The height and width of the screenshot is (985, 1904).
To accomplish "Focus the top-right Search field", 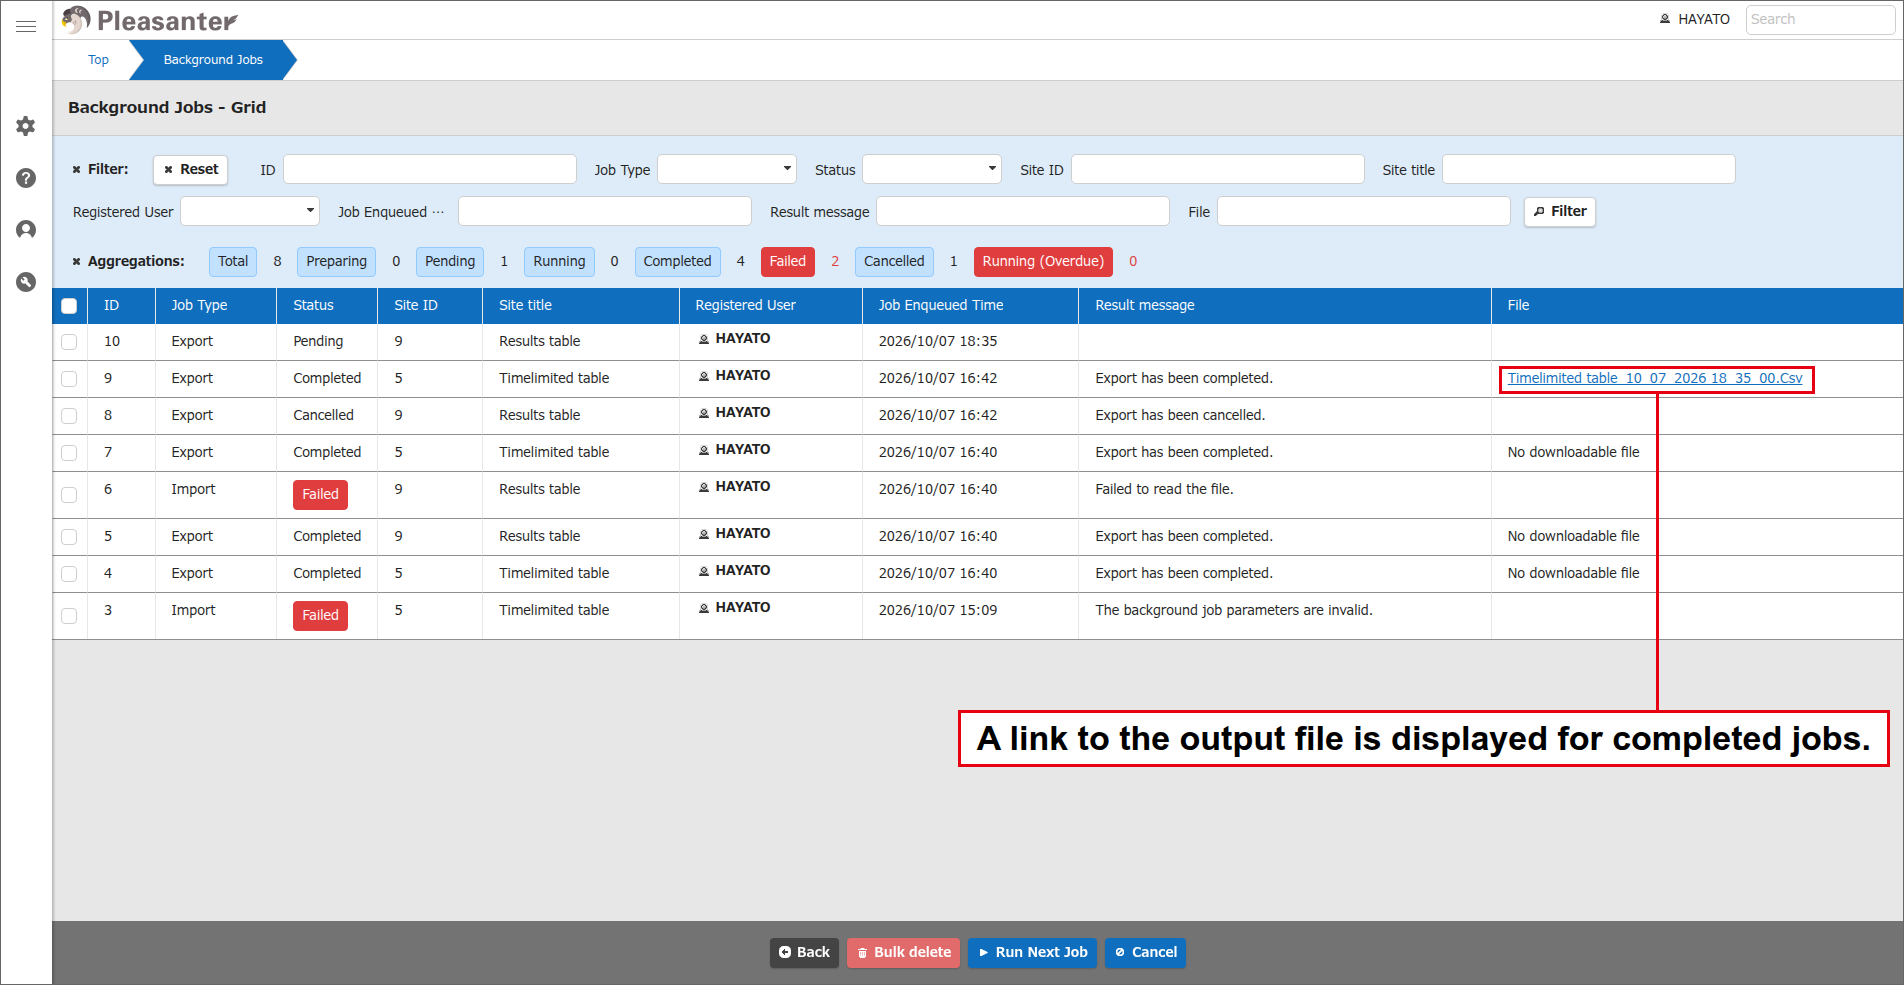I will [1820, 19].
